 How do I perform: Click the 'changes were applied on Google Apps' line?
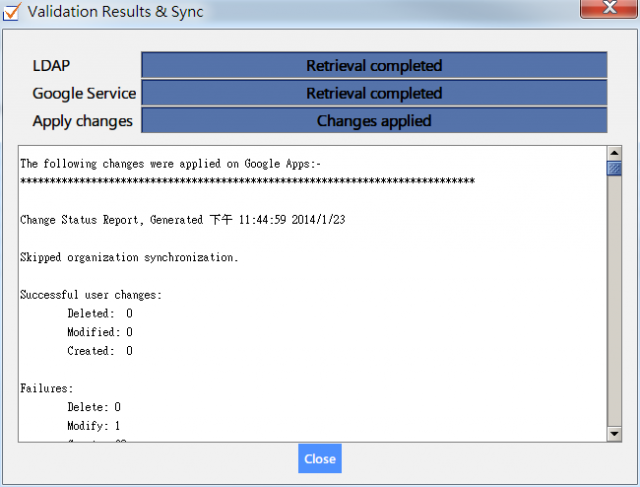pyautogui.click(x=171, y=164)
